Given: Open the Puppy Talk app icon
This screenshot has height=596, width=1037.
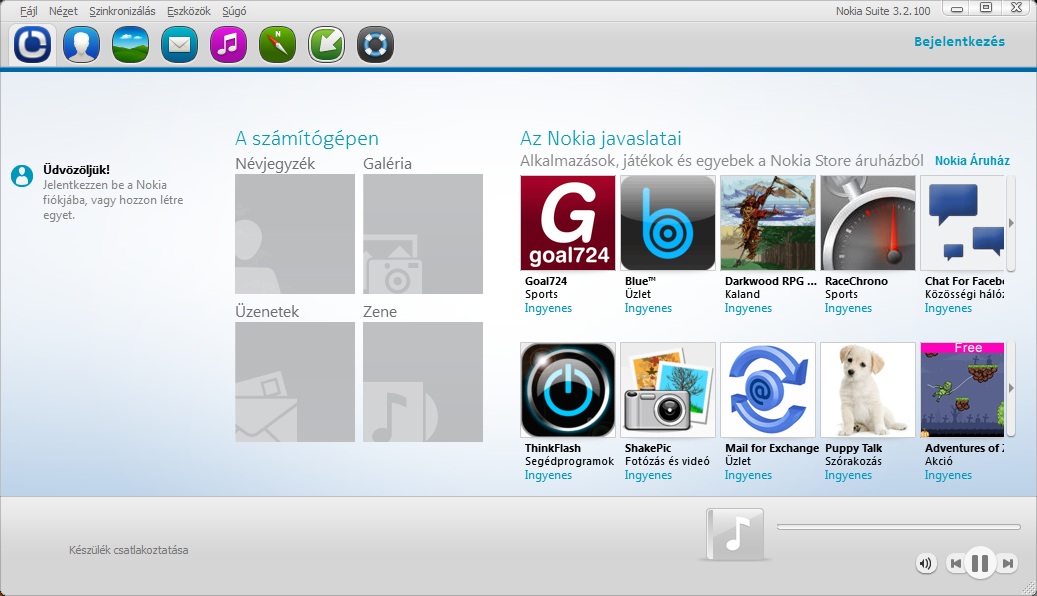Looking at the screenshot, I should 868,390.
